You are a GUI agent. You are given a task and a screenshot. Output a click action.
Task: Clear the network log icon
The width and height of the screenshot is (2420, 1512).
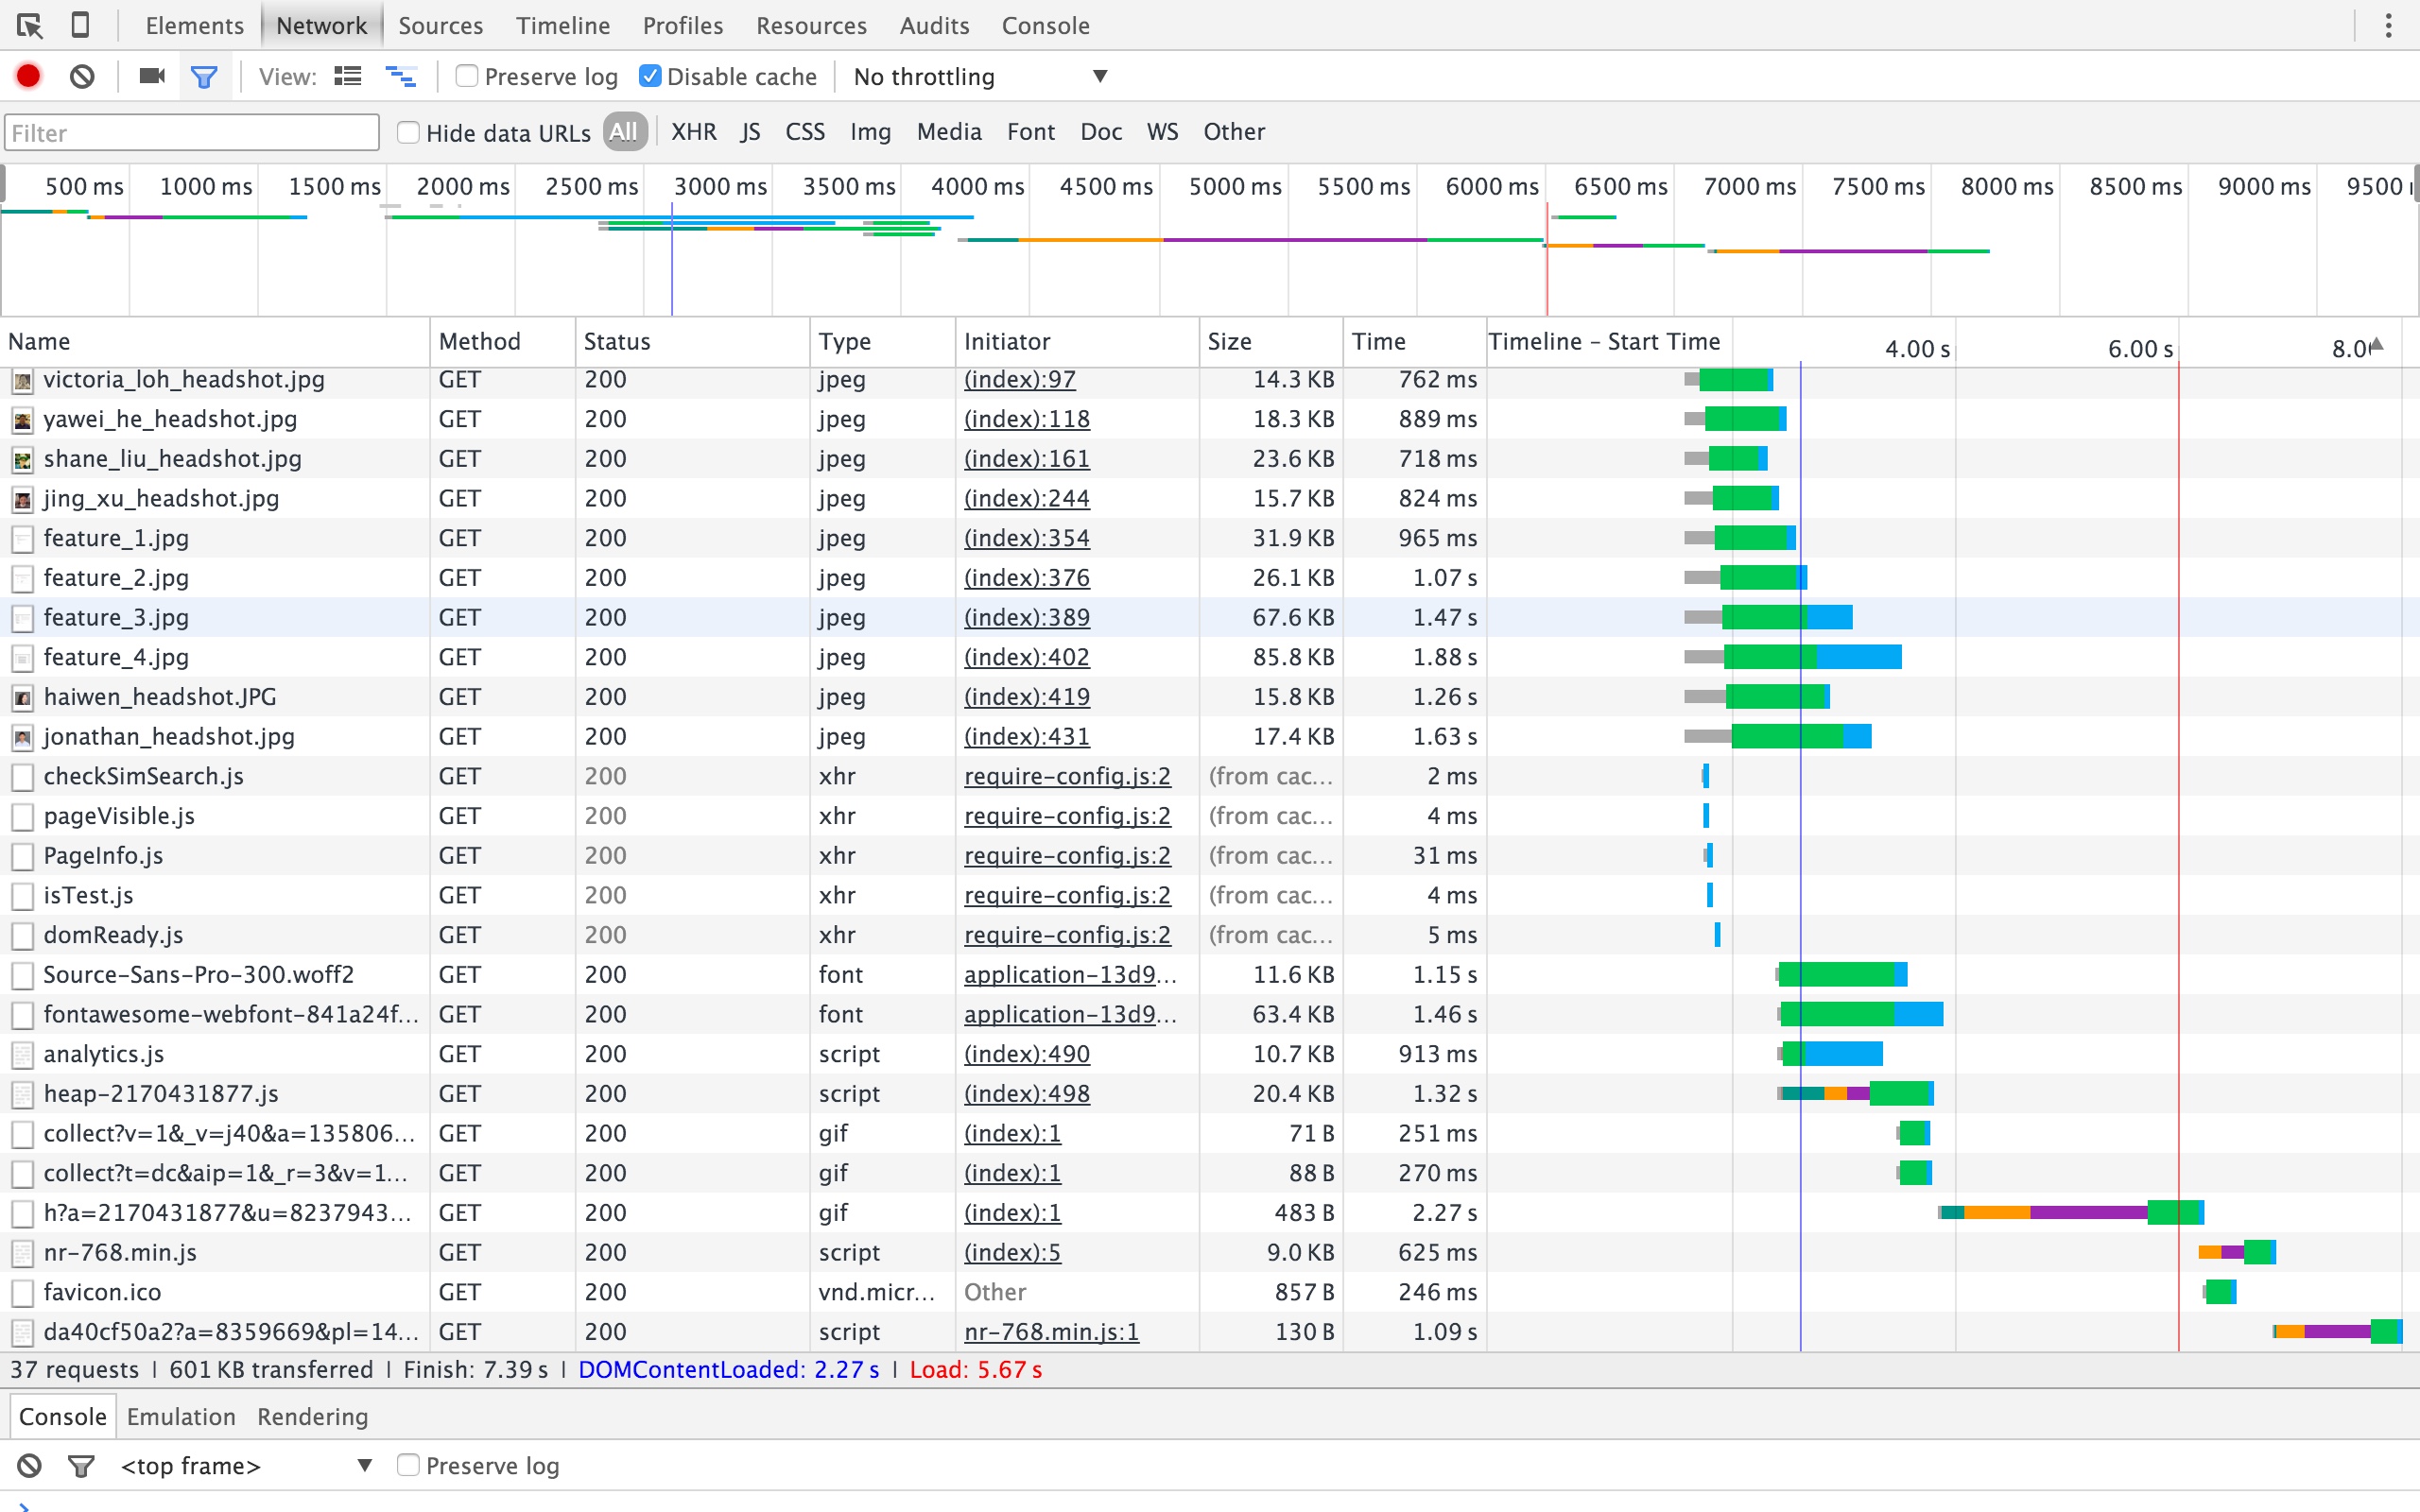tap(82, 76)
